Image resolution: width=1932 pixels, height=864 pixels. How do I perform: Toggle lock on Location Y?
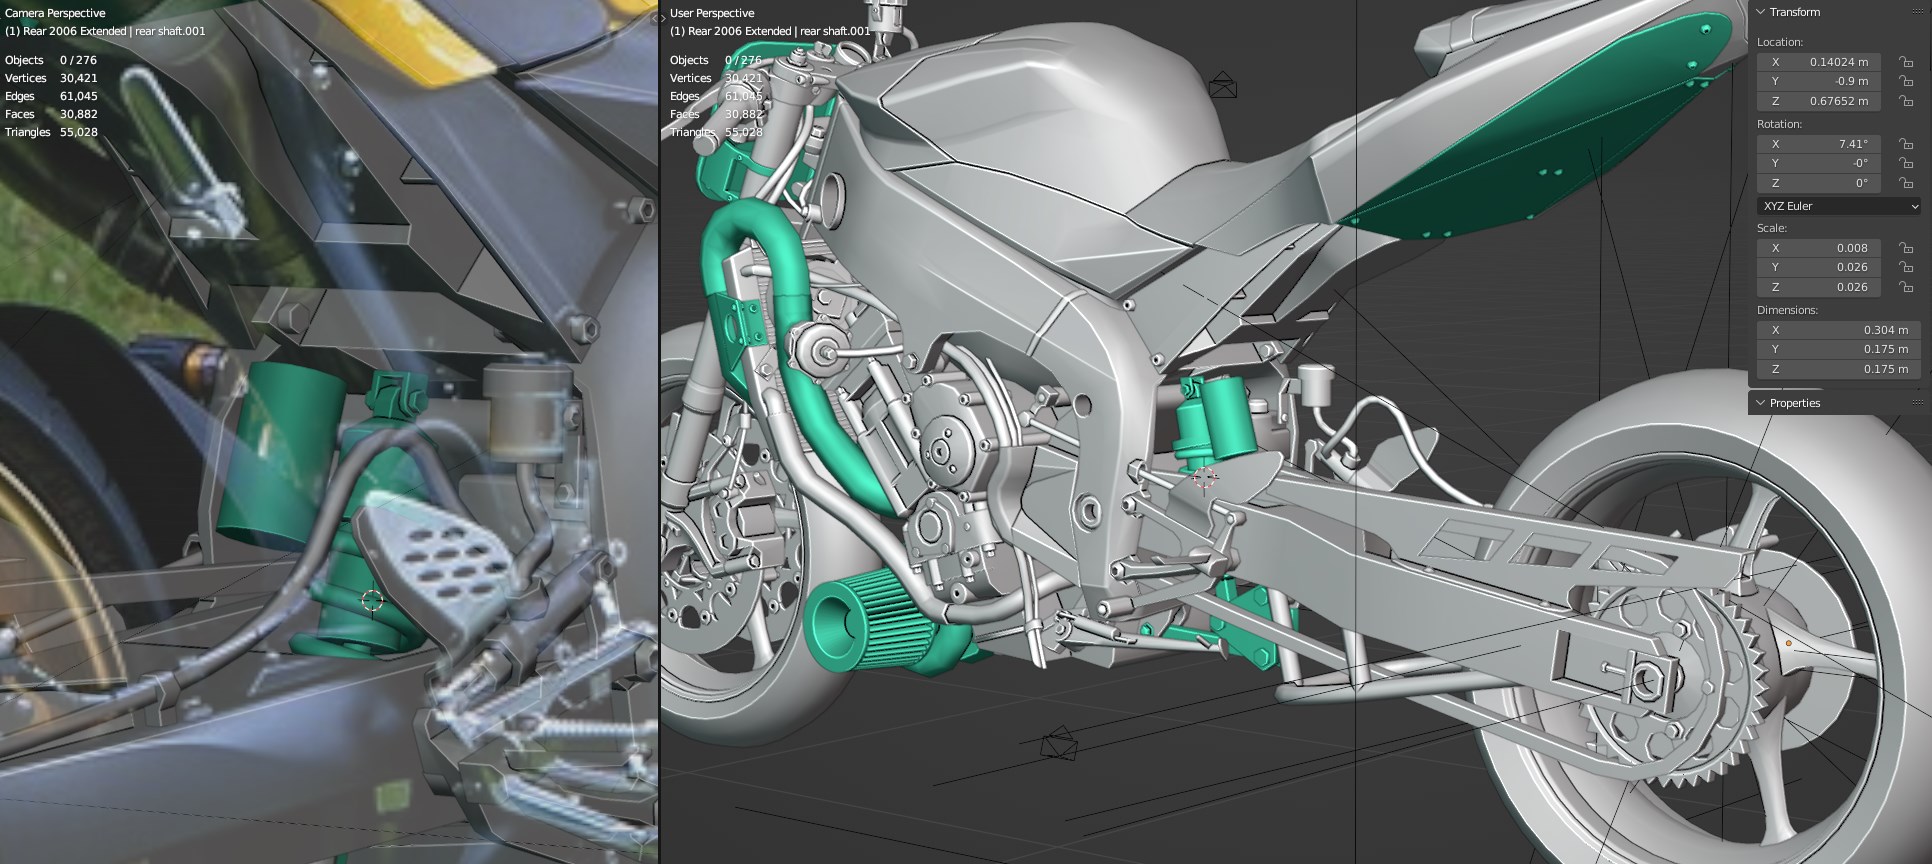tap(1906, 82)
